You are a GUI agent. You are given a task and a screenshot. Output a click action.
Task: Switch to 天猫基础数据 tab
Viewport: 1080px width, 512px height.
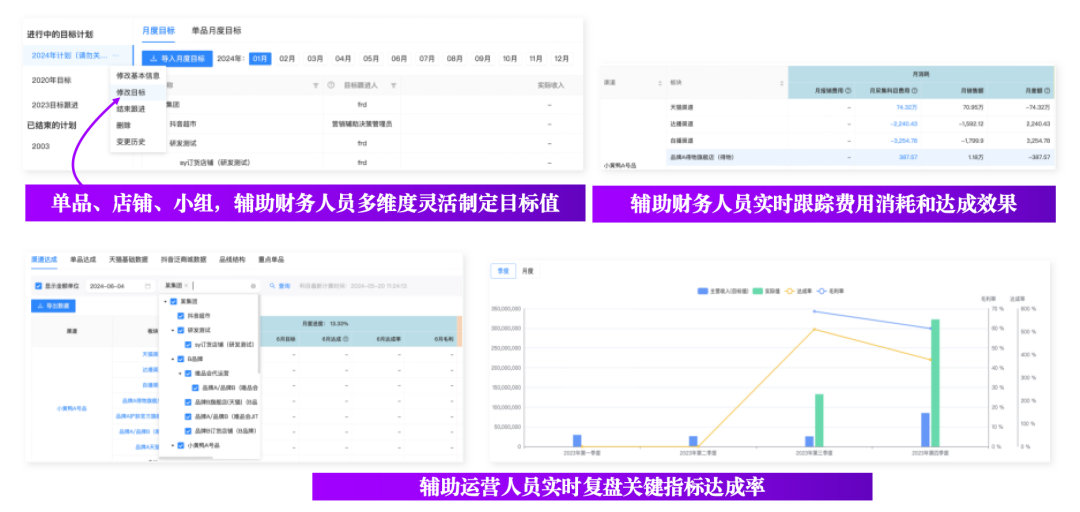pyautogui.click(x=128, y=260)
